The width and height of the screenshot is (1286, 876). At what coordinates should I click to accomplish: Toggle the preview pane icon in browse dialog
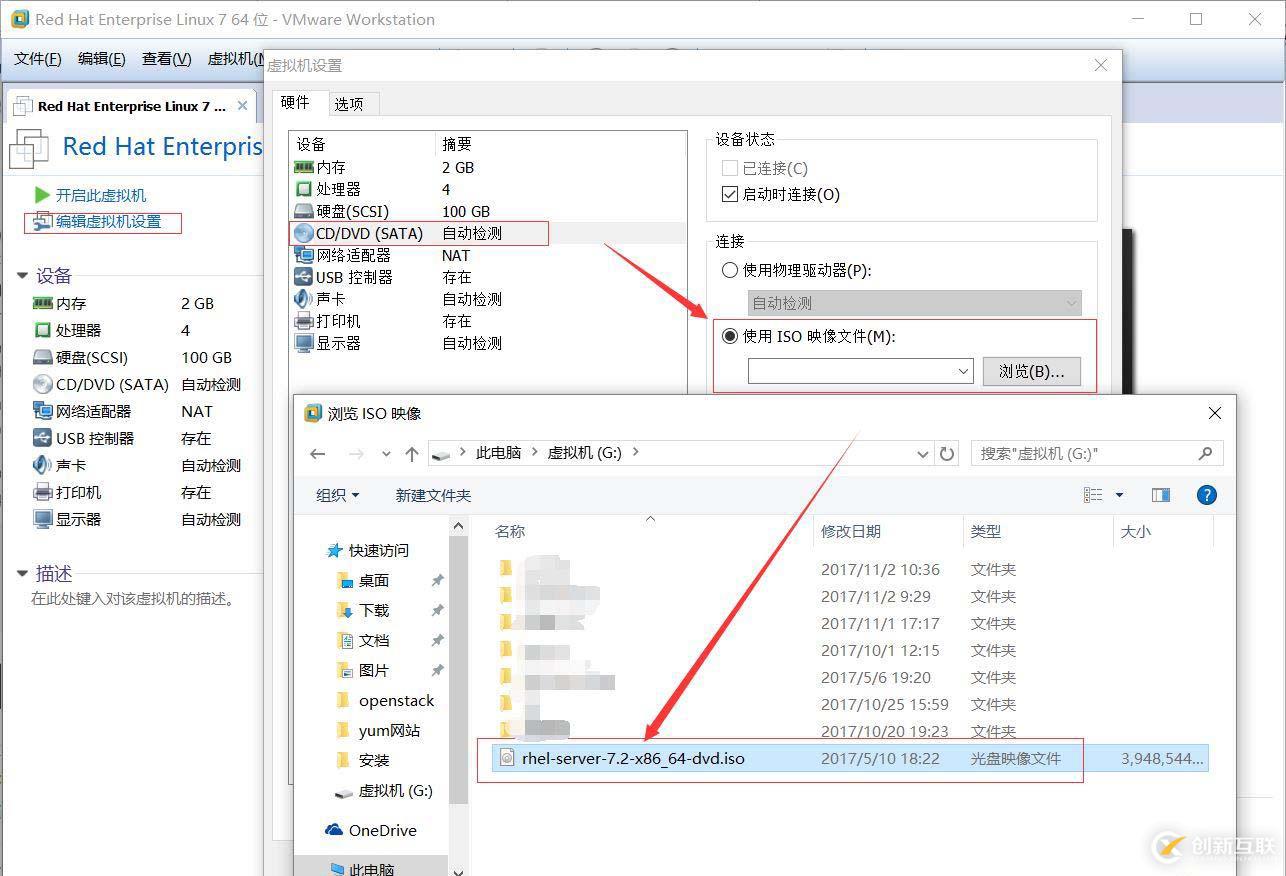coord(1161,495)
